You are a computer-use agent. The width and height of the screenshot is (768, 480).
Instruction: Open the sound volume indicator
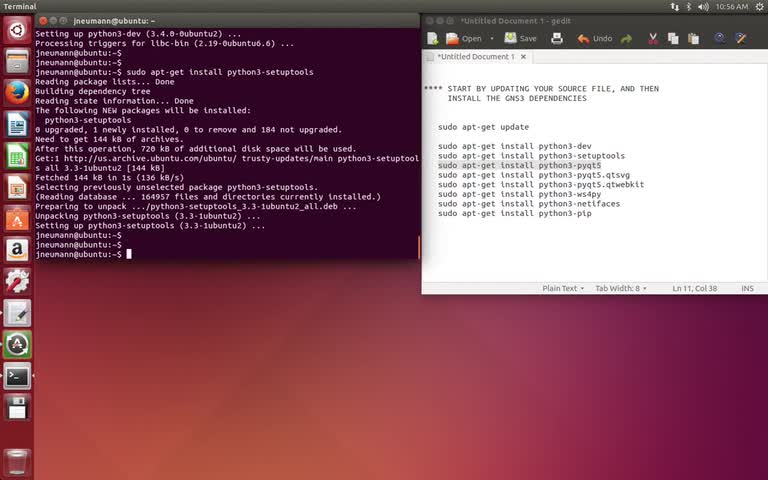point(703,6)
